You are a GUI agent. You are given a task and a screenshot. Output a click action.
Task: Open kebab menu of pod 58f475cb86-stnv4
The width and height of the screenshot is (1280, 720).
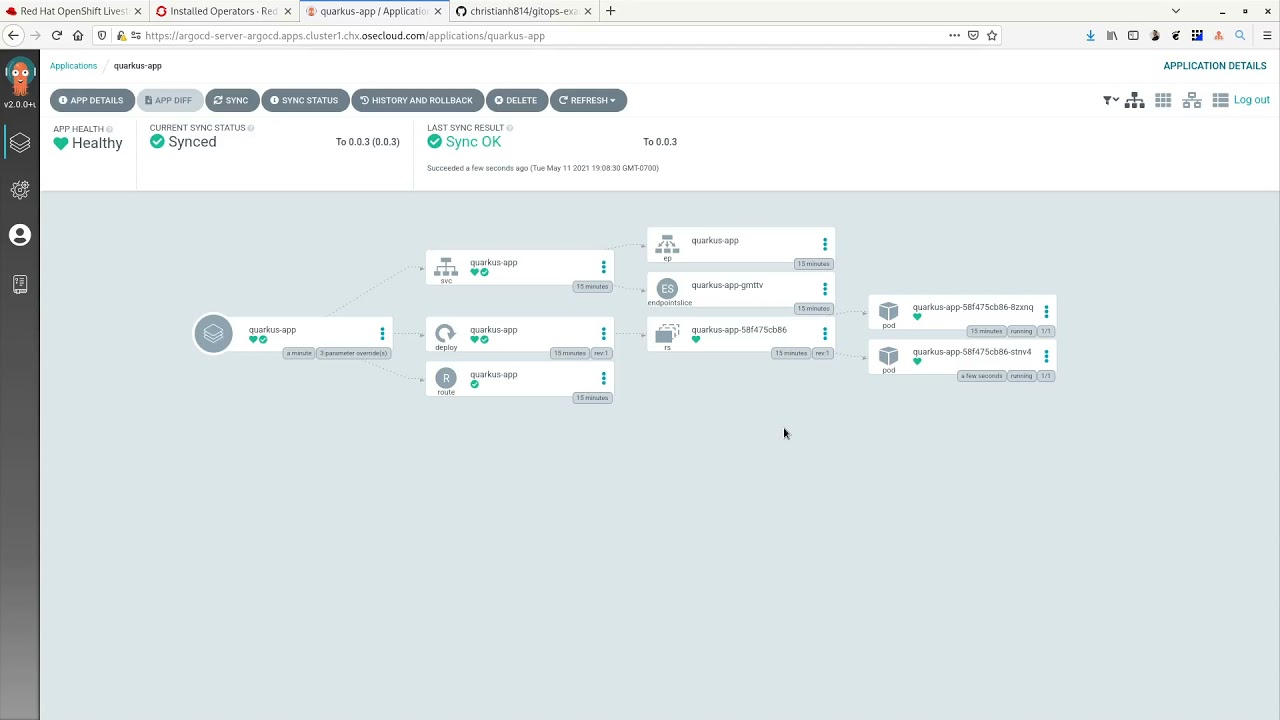tap(1046, 356)
